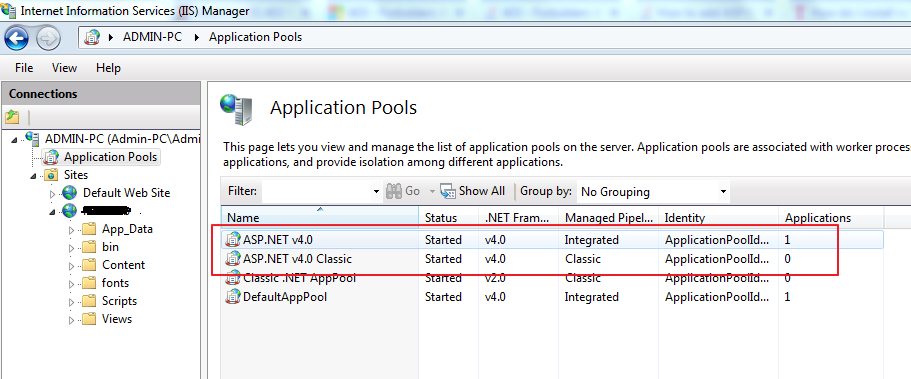911x379 pixels.
Task: Click the Scripts folder icon
Action: (x=88, y=301)
